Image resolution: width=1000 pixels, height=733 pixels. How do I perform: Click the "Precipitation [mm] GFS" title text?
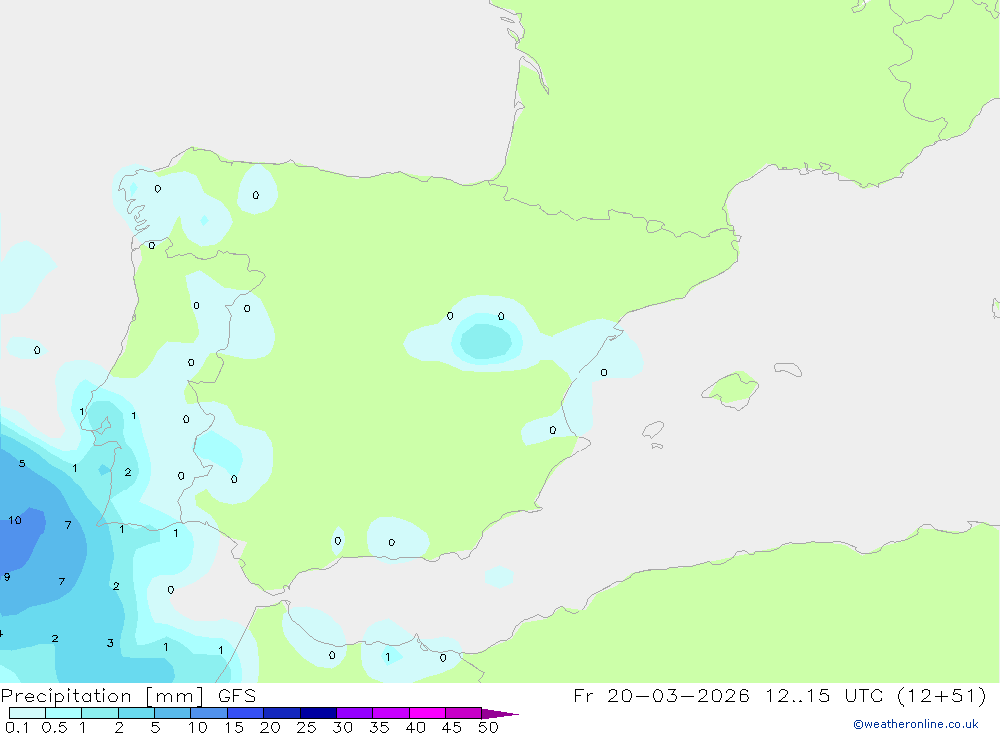pyautogui.click(x=128, y=696)
